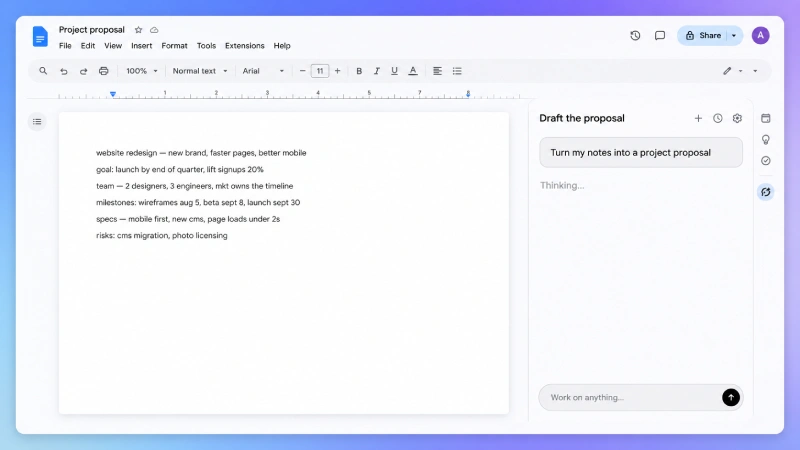Click the pencil editing mode icon
Screen dimensions: 800x450
727,71
